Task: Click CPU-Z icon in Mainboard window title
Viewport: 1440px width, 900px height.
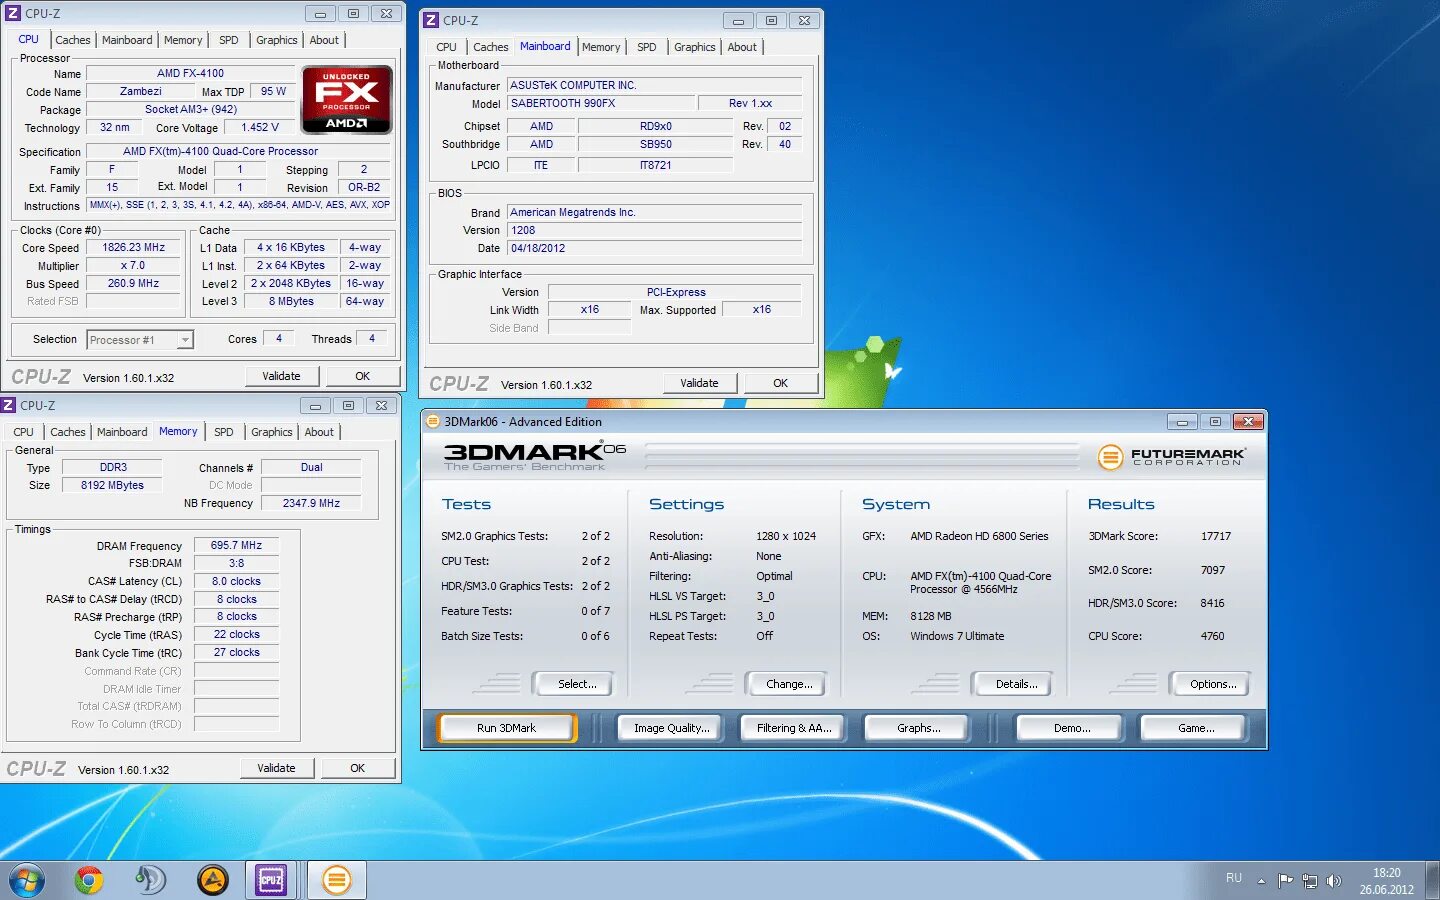Action: coord(431,20)
